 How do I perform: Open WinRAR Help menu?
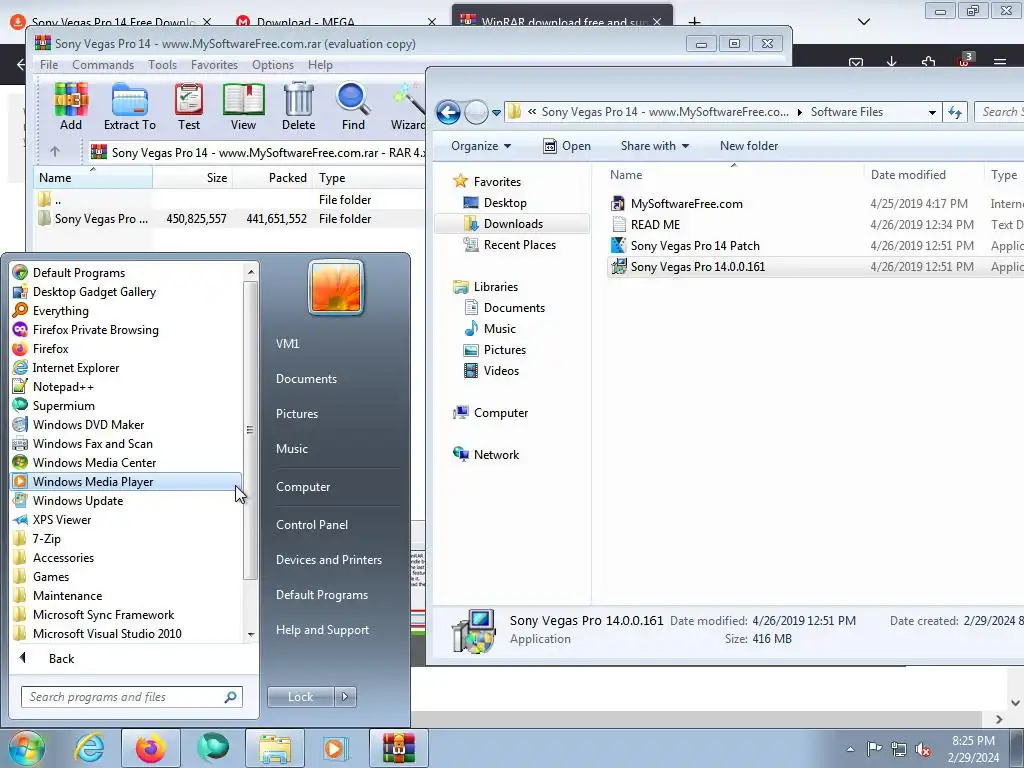tap(320, 65)
